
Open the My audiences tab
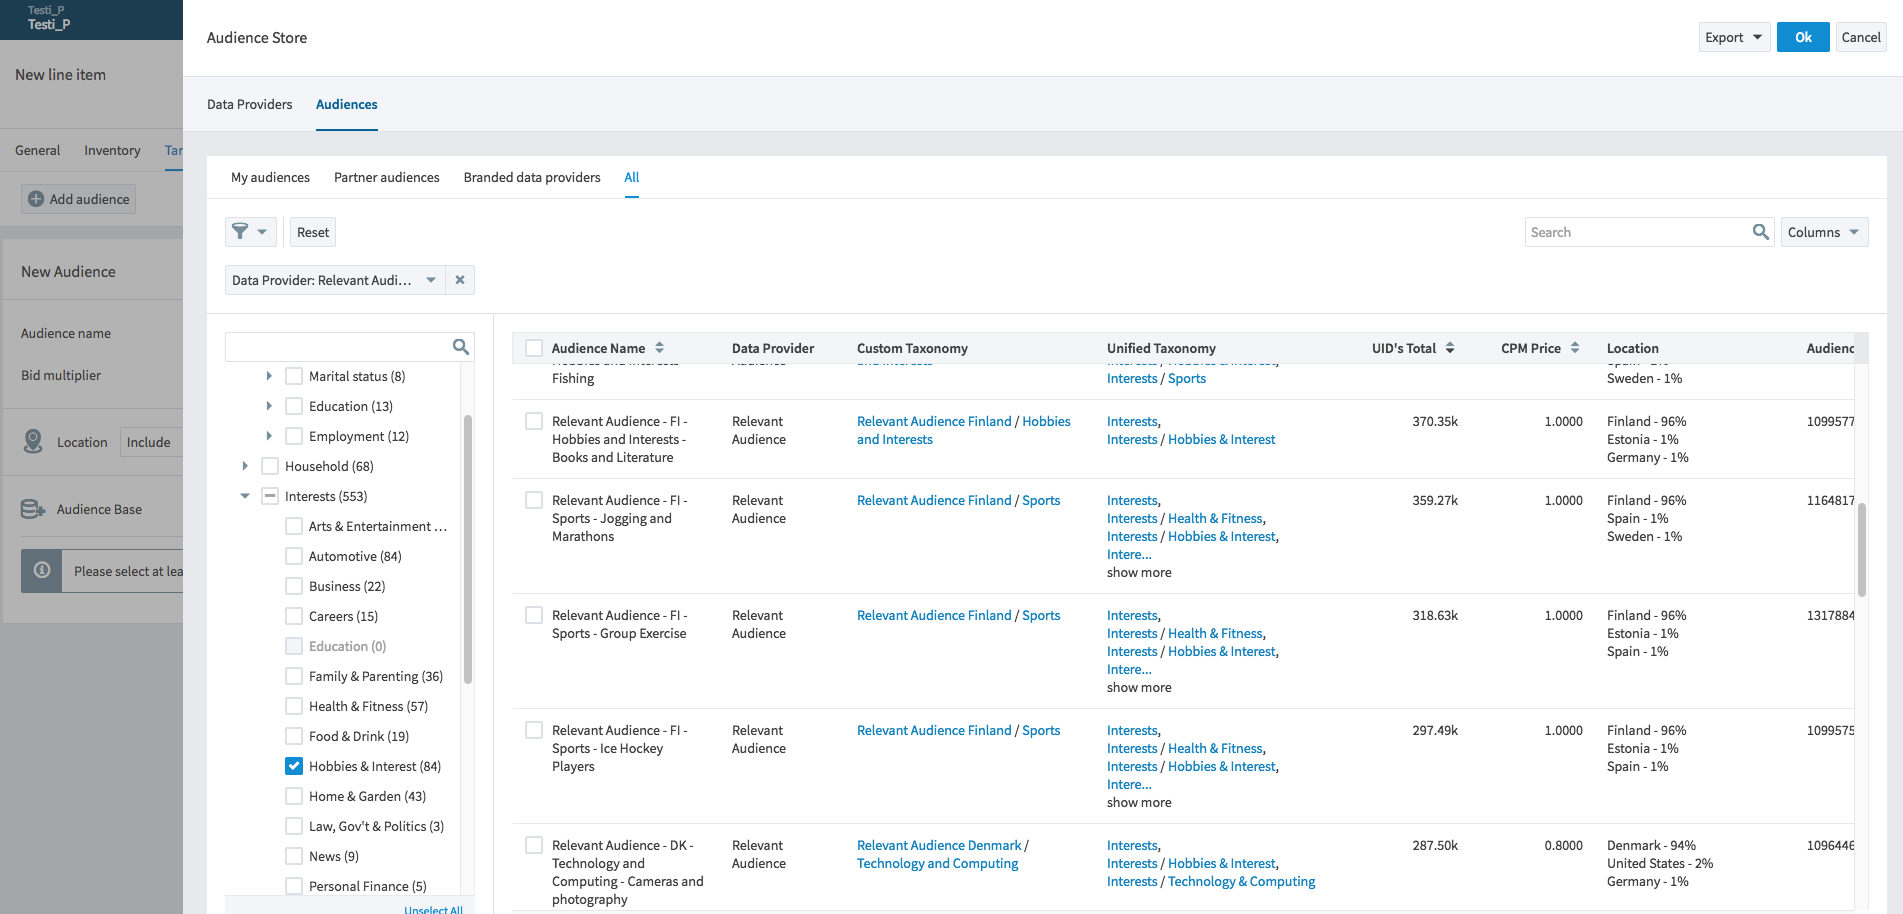click(x=270, y=177)
